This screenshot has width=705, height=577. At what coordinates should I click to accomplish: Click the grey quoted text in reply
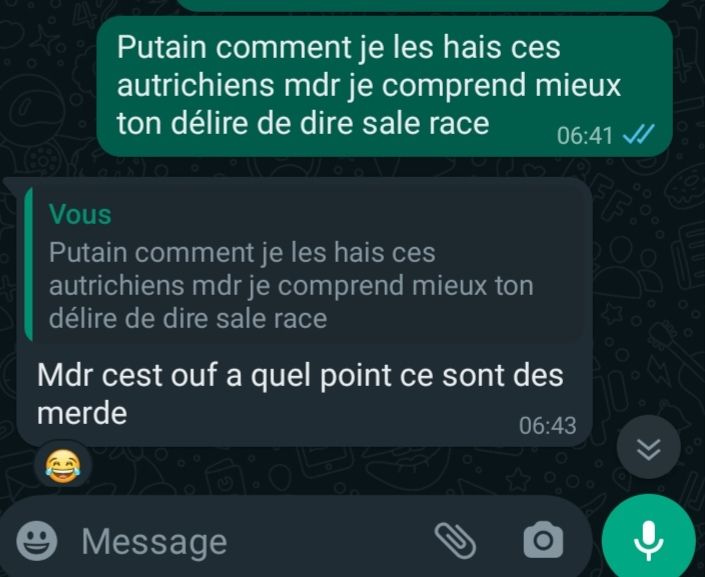(291, 285)
